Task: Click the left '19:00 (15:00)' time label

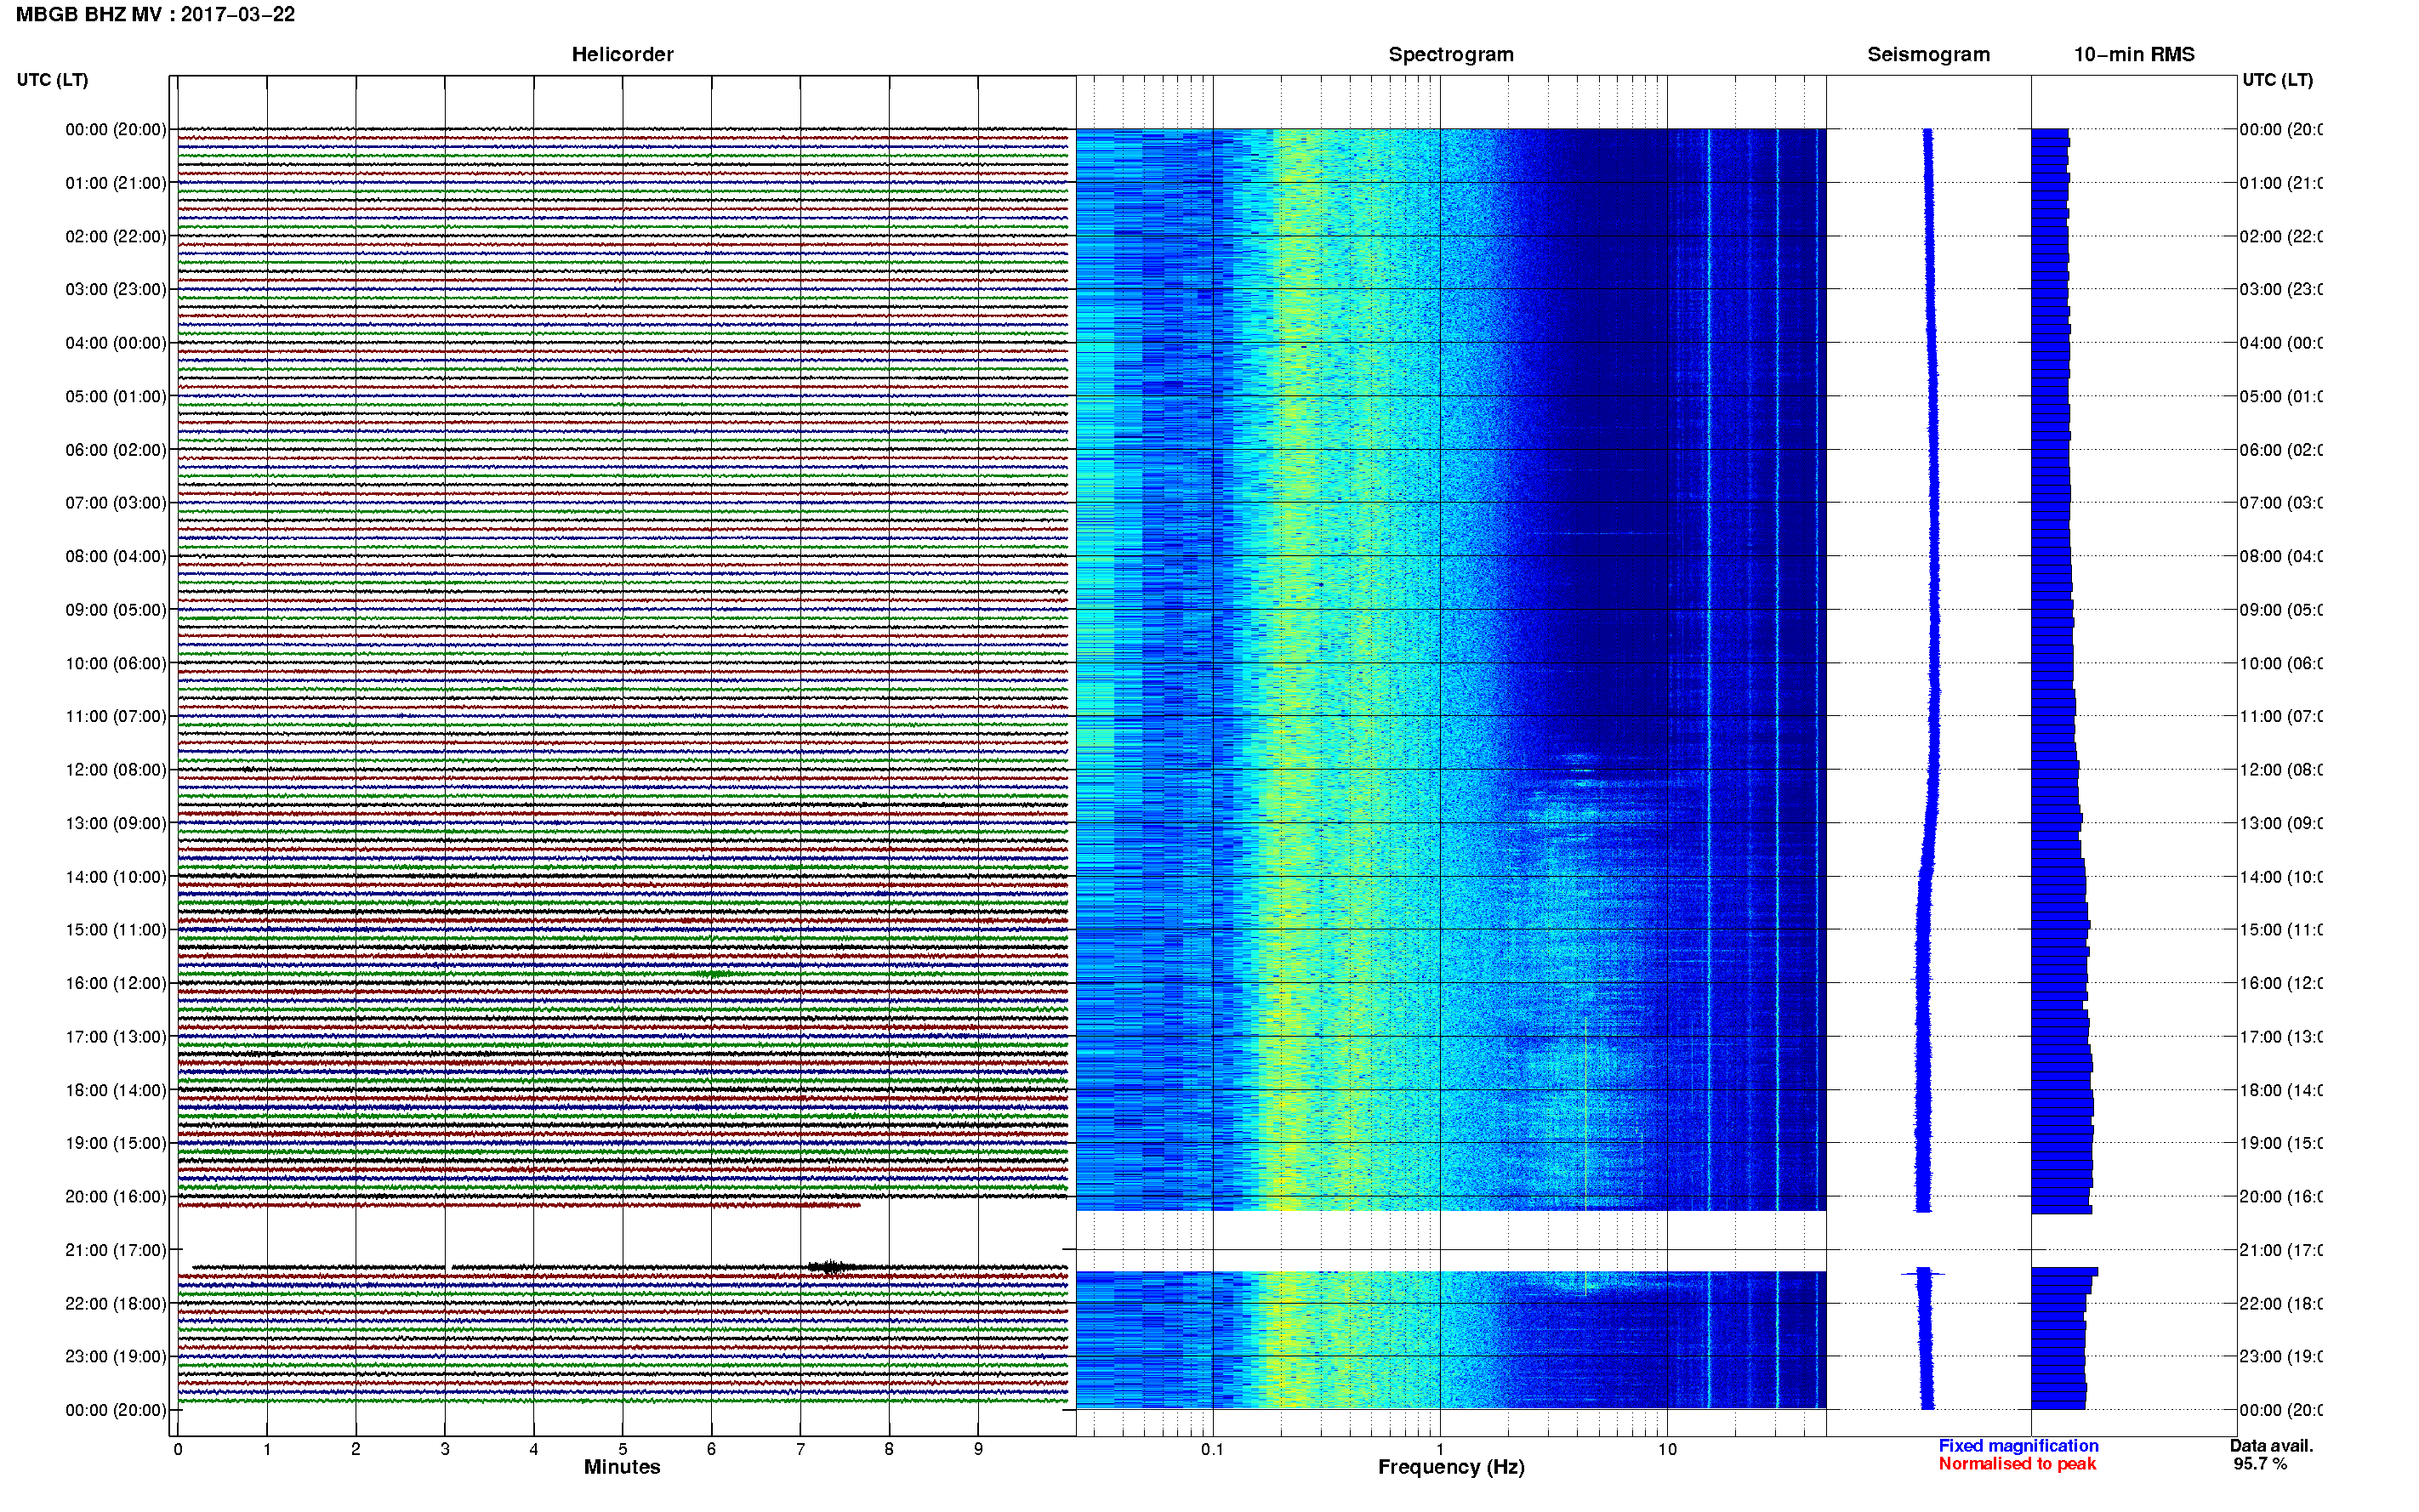Action: [116, 1143]
